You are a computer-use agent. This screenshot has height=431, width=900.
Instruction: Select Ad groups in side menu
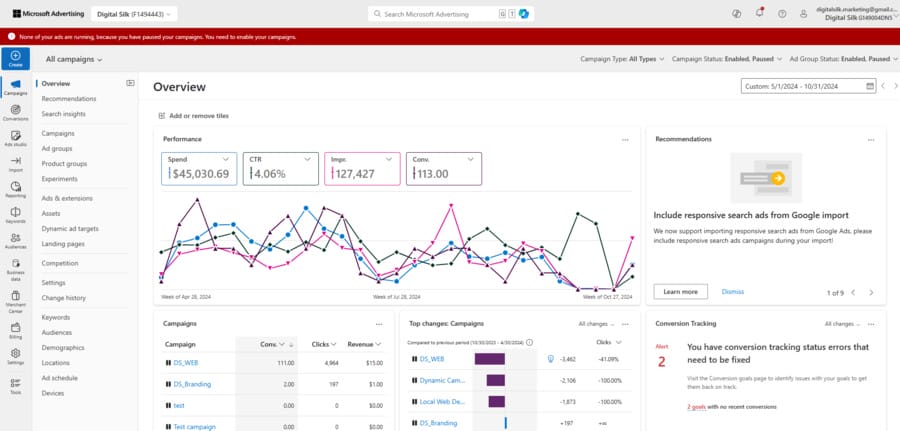[x=57, y=149]
